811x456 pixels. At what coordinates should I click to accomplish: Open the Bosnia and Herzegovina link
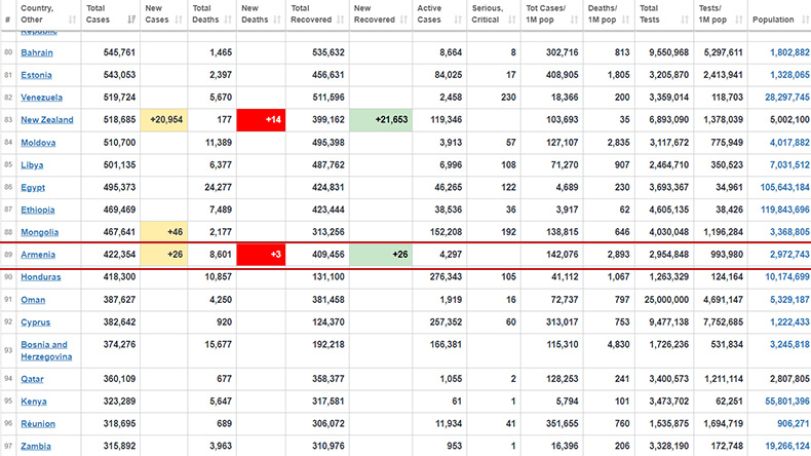tap(46, 351)
